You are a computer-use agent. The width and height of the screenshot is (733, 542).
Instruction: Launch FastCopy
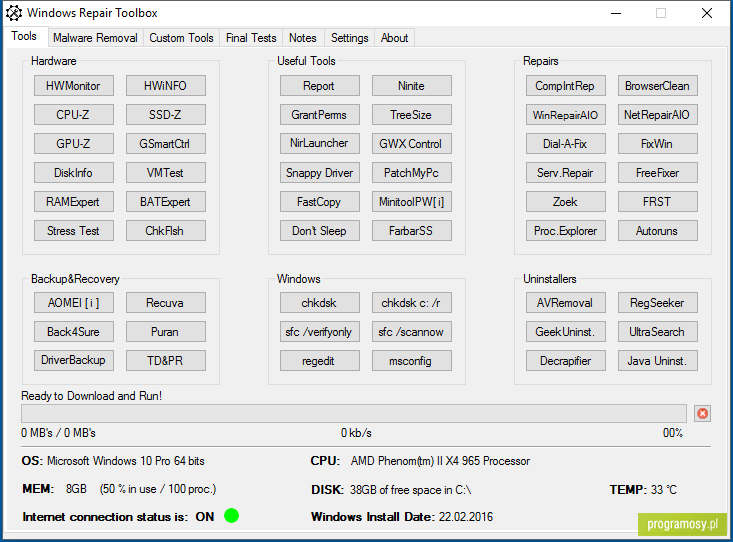320,202
